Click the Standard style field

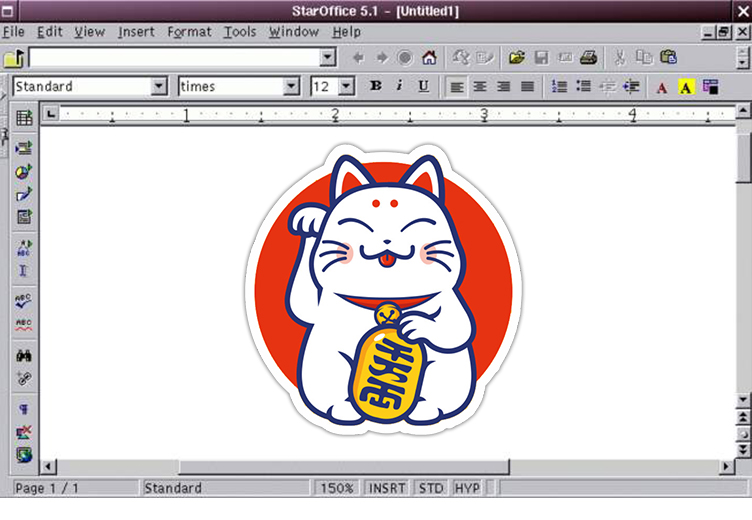tap(82, 87)
